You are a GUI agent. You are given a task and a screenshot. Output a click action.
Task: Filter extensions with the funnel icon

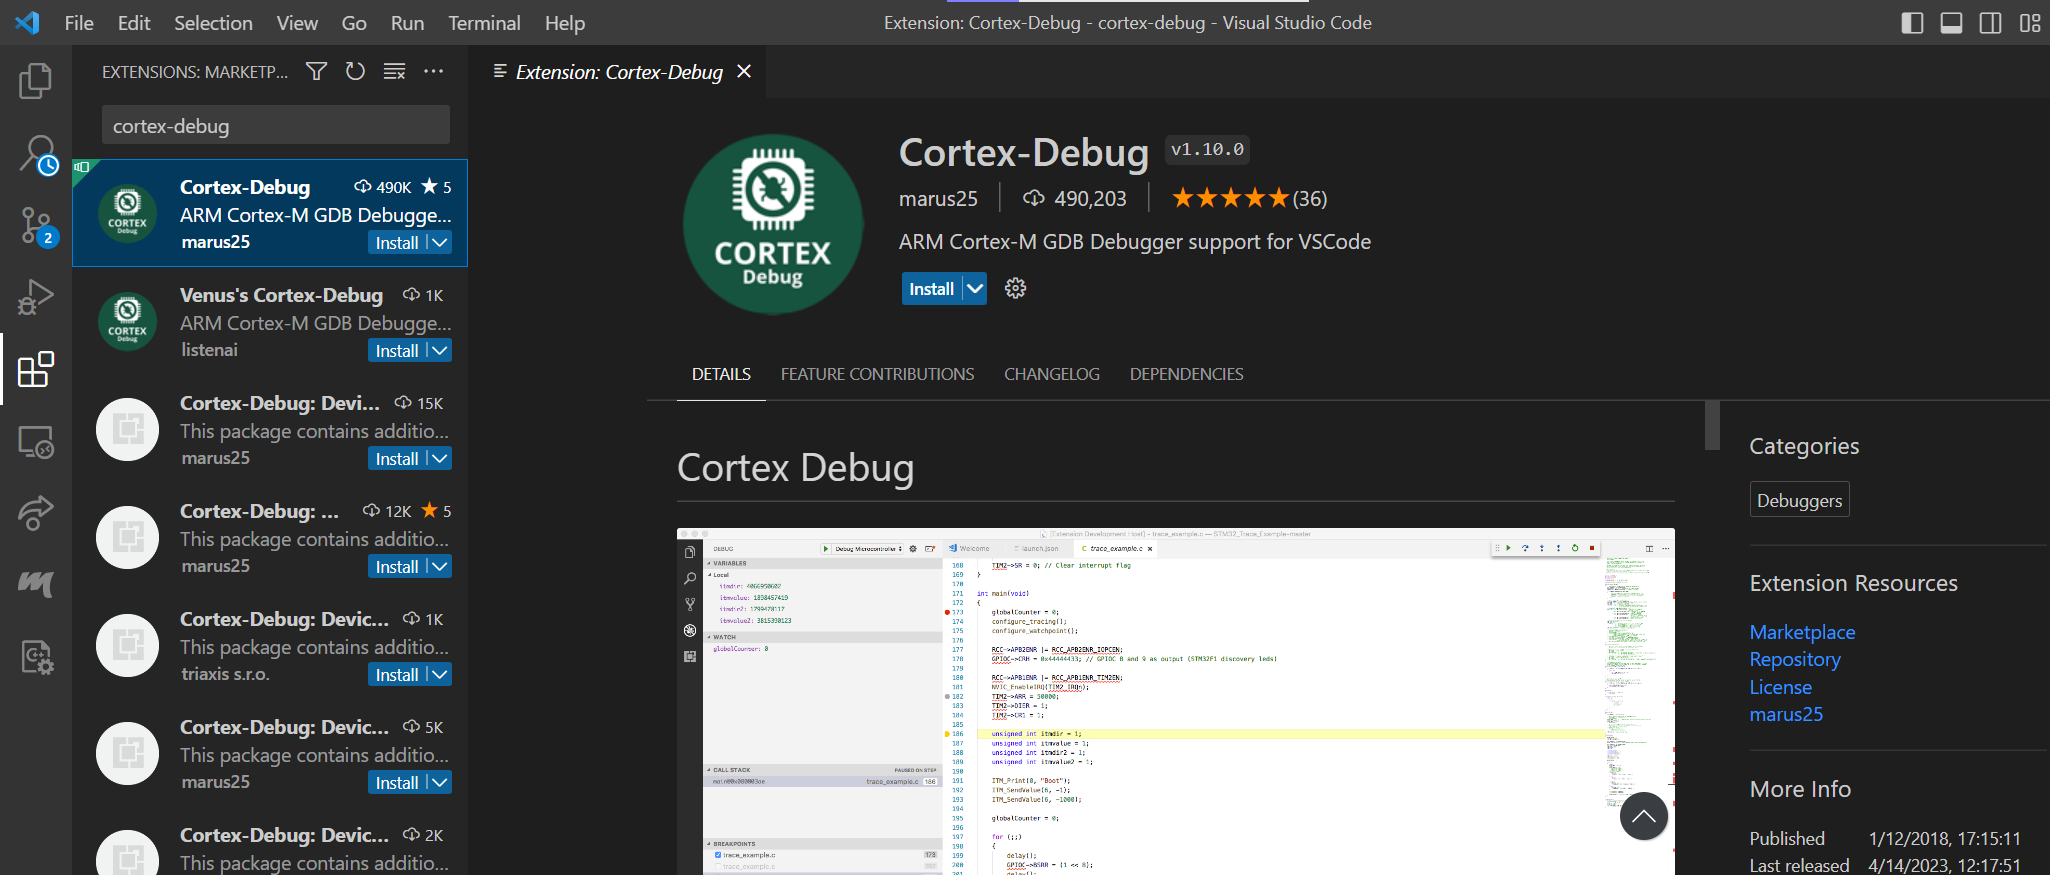click(316, 71)
